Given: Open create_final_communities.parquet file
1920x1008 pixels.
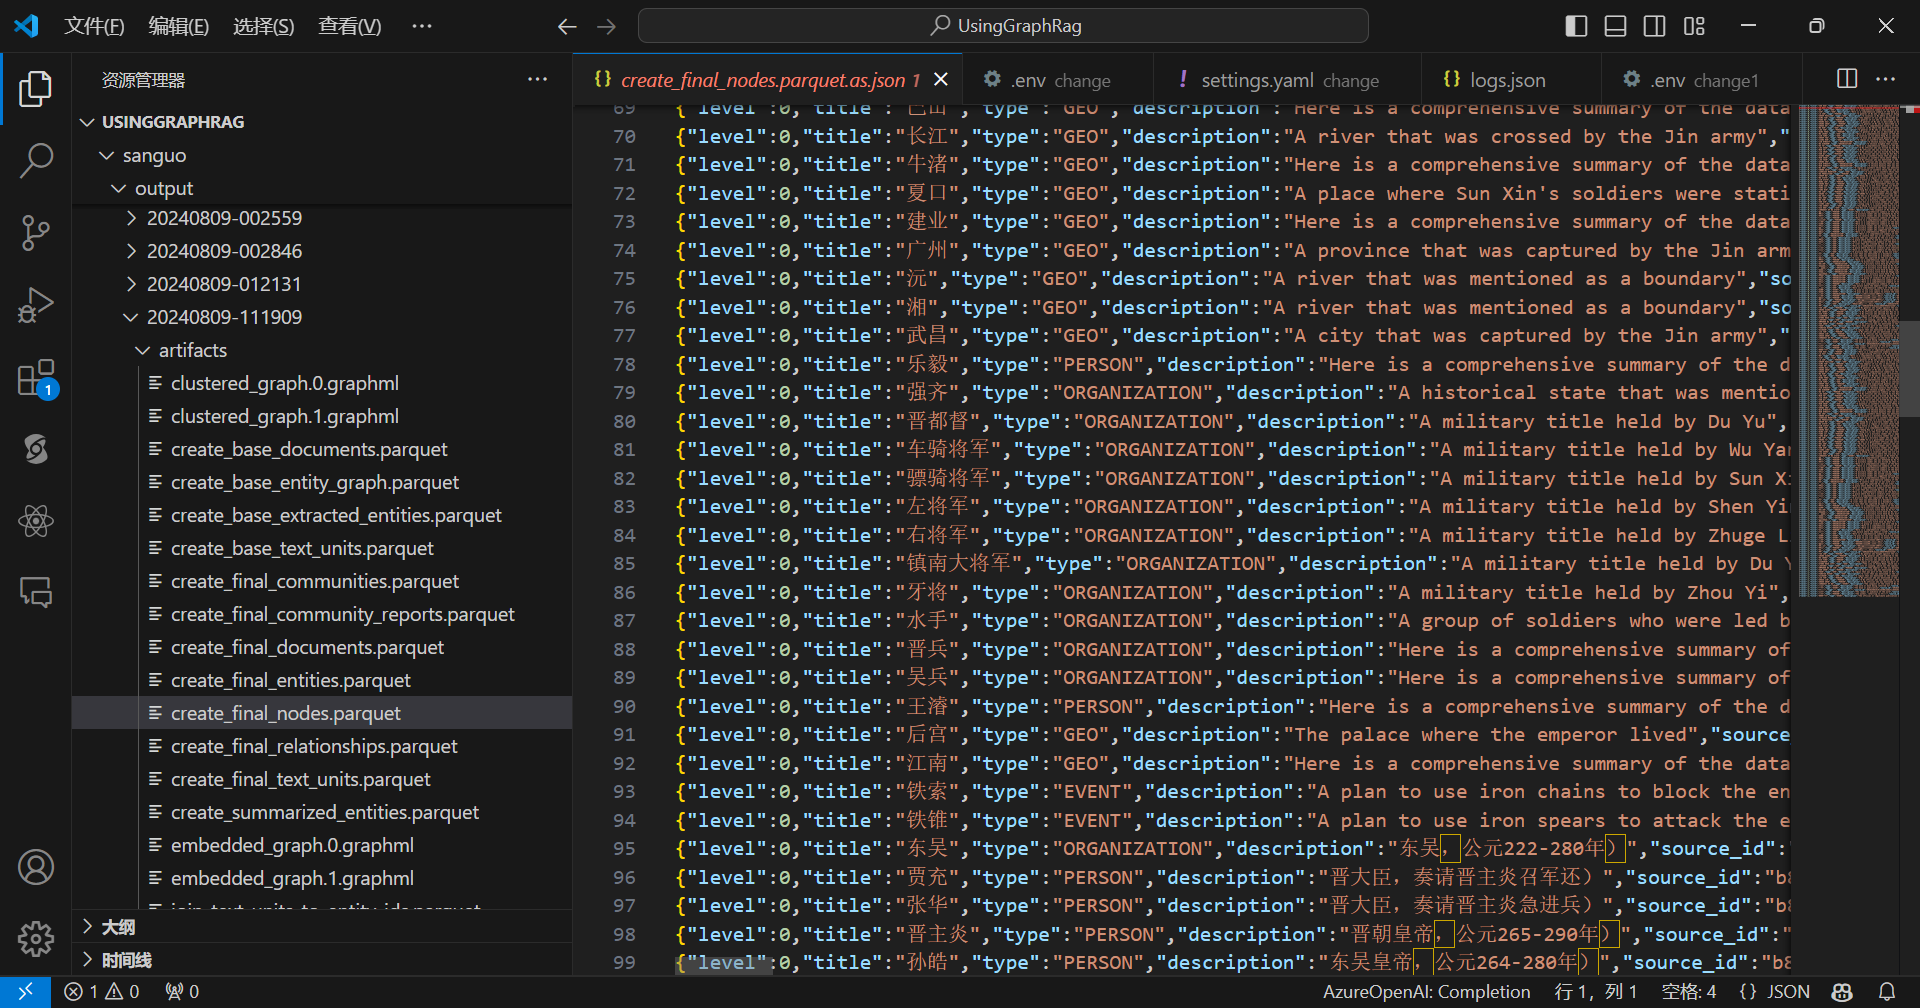Looking at the screenshot, I should coord(315,581).
